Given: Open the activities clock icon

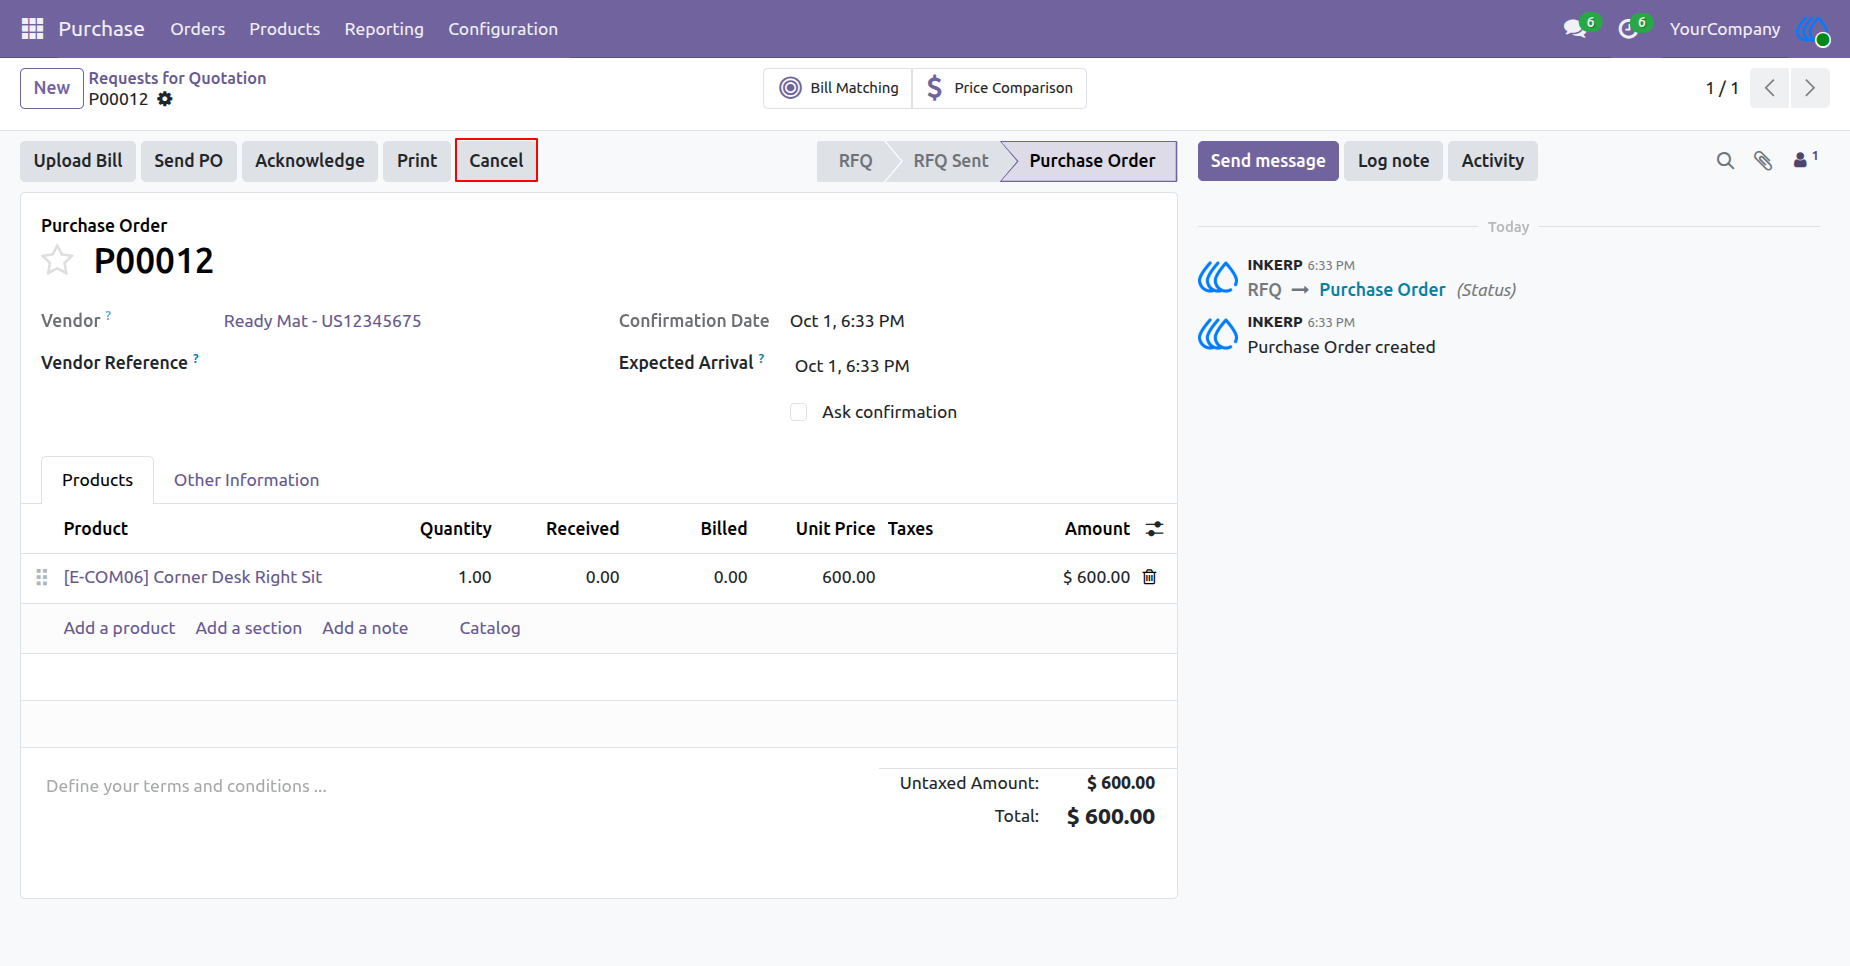Looking at the screenshot, I should click(1629, 29).
